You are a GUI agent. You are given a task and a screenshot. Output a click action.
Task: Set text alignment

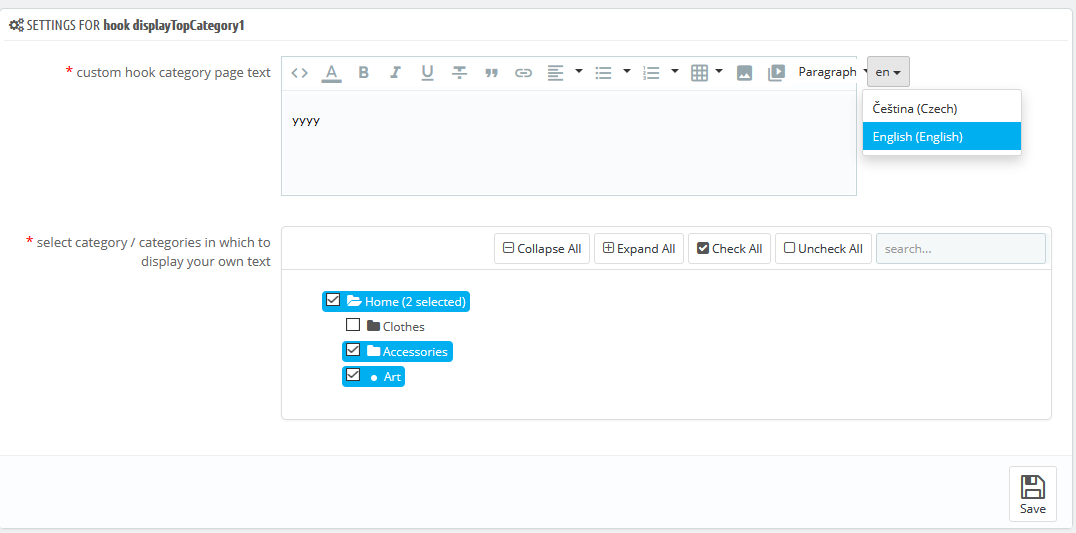click(x=555, y=73)
